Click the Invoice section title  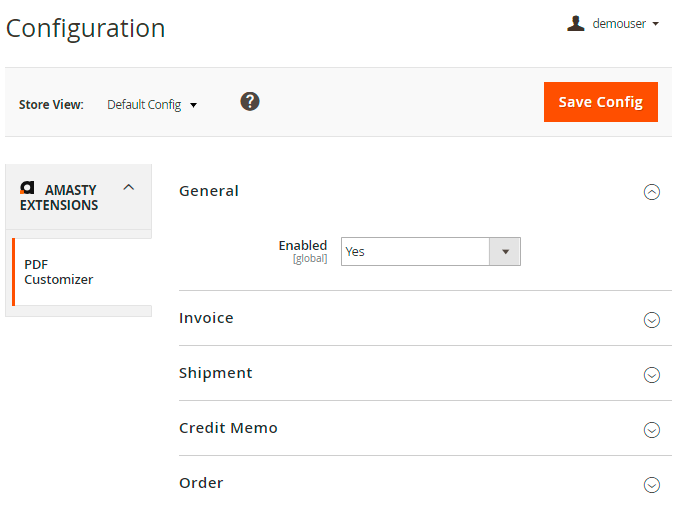[206, 318]
